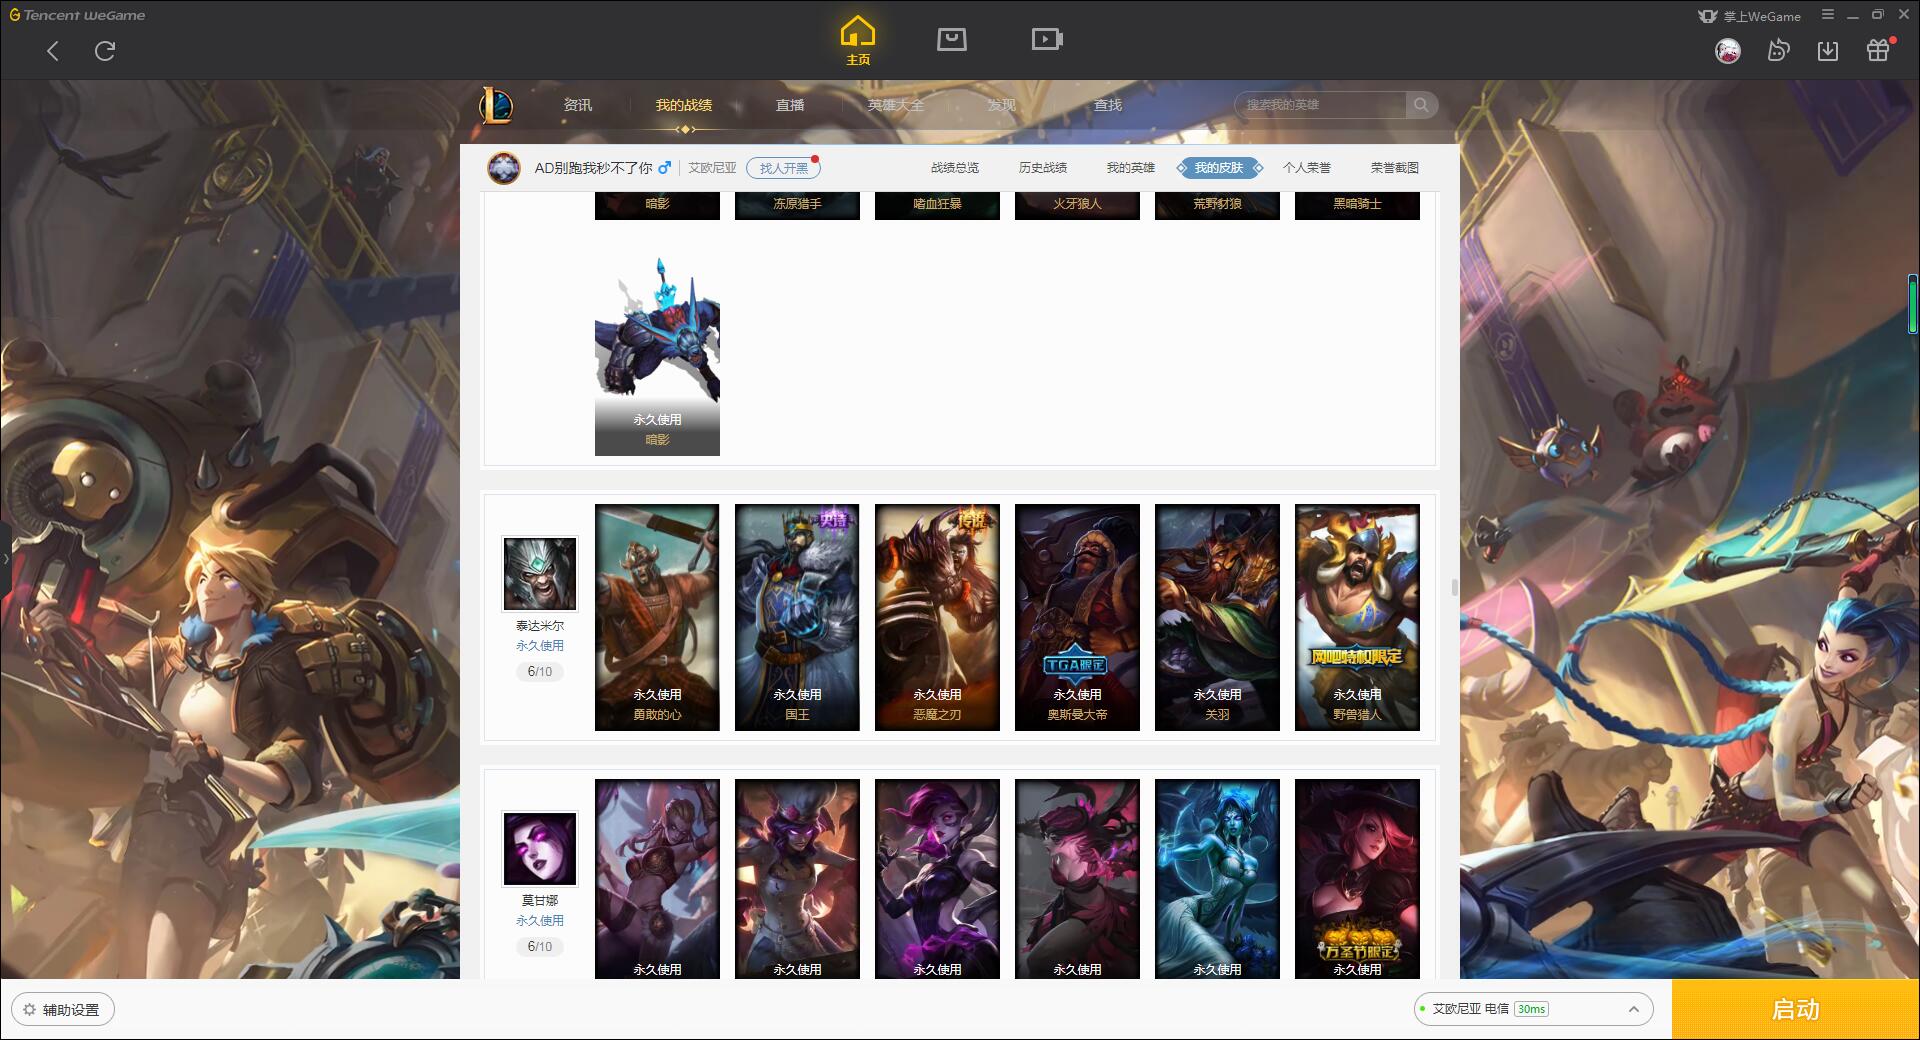This screenshot has width=1920, height=1040.
Task: Open the 万圣节限定 Morgana skin card
Action: (1357, 879)
